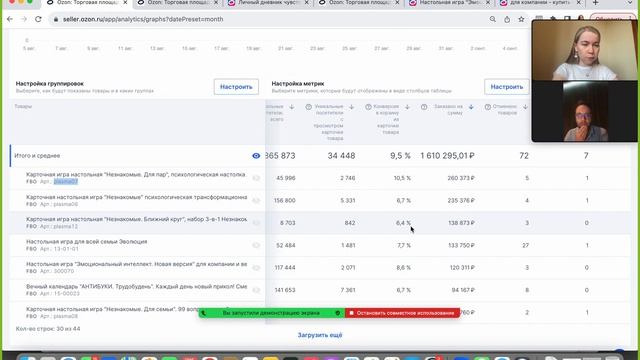Click the 'Товары' column header

(x=23, y=107)
